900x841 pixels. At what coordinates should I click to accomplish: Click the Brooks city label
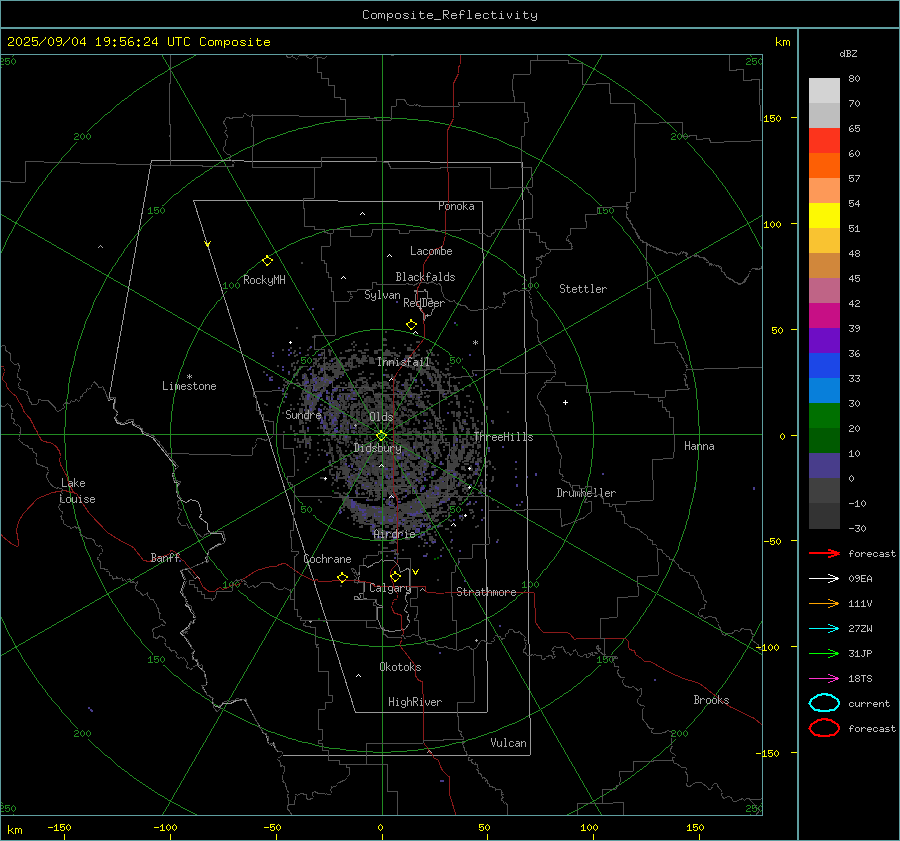tap(711, 700)
